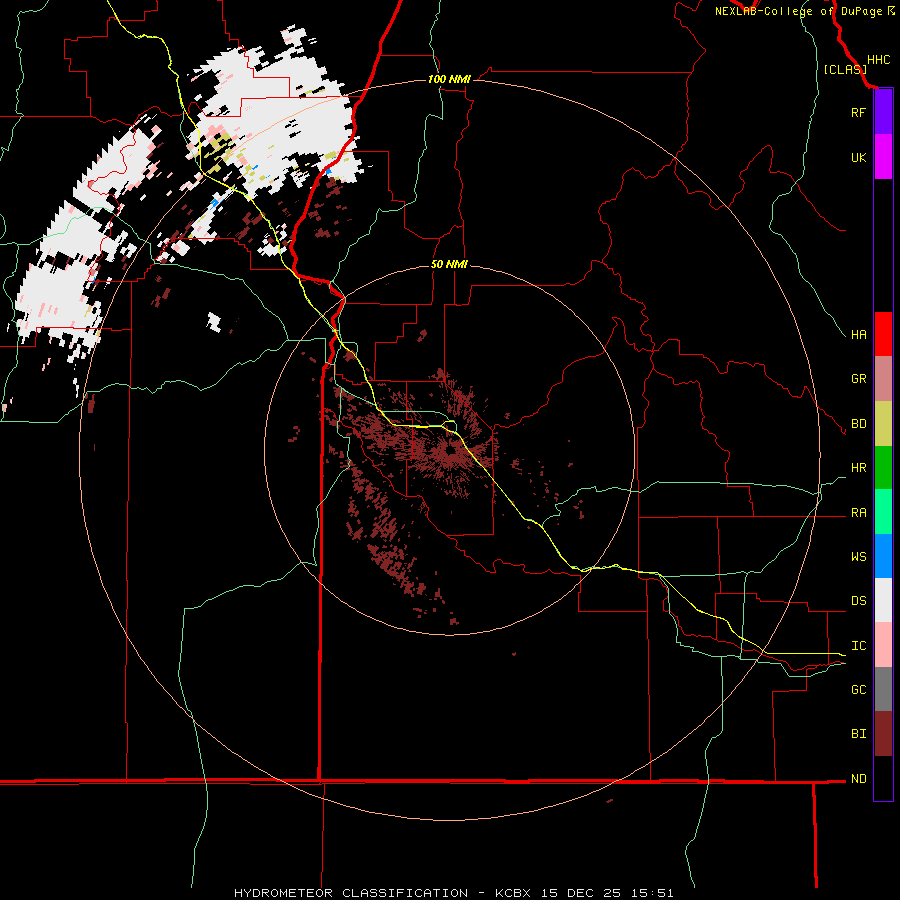Click the HHC product label
The image size is (900, 900).
(878, 60)
